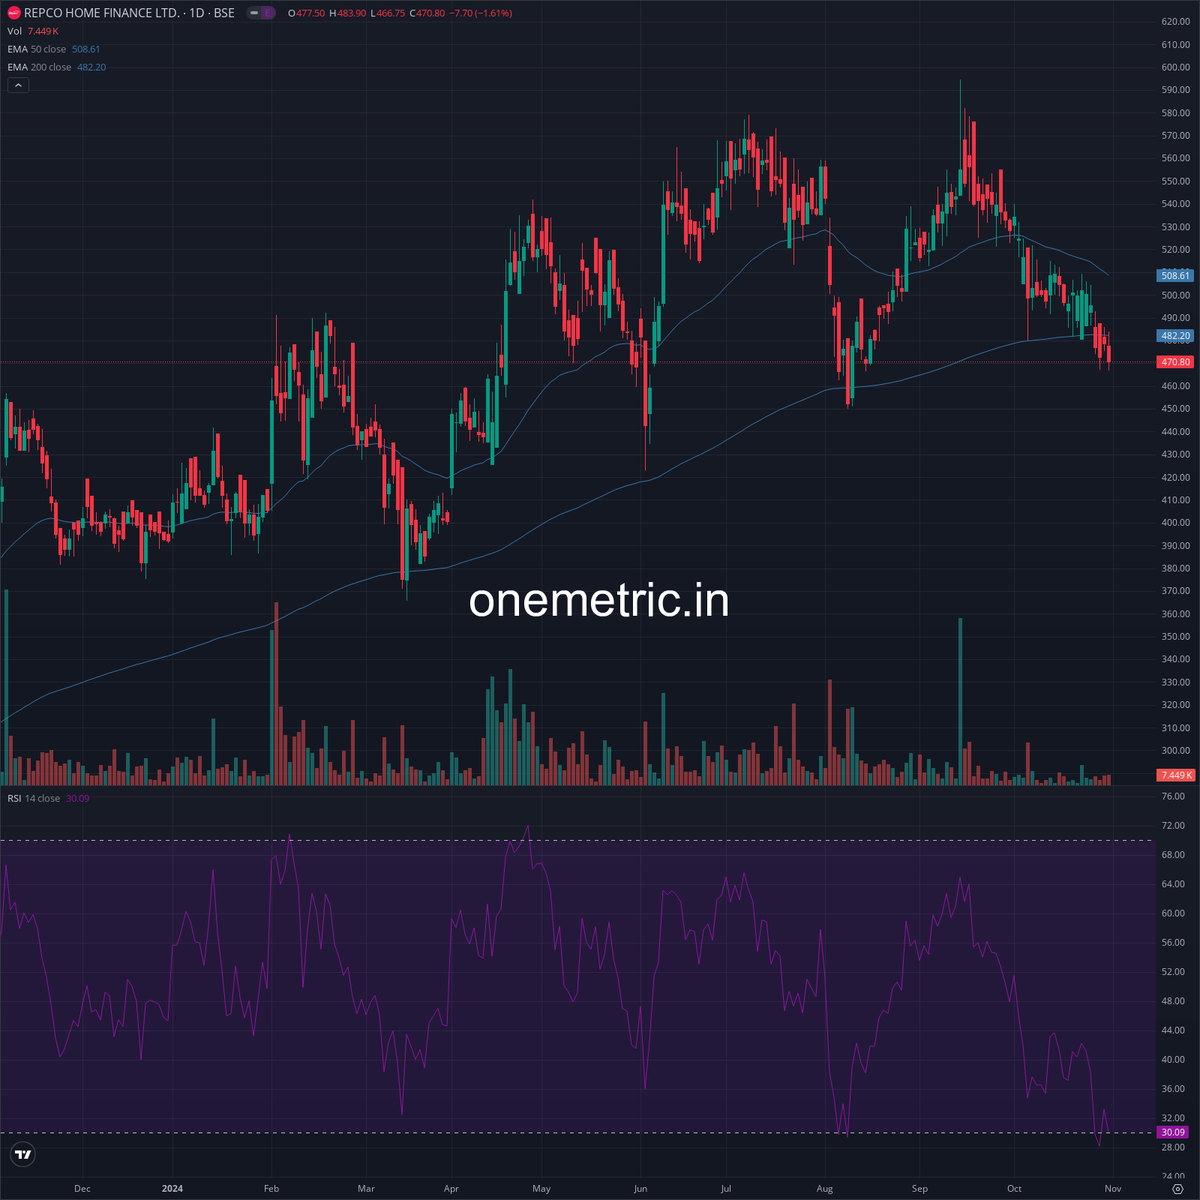Click the red 470.80 last price label
This screenshot has height=1200, width=1200.
(x=1173, y=362)
